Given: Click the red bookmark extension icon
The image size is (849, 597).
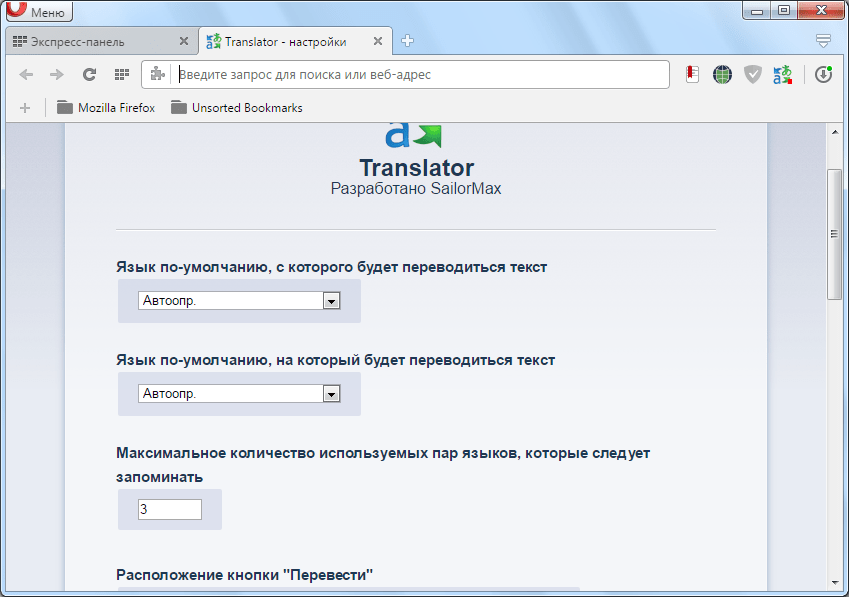Looking at the screenshot, I should pos(692,74).
